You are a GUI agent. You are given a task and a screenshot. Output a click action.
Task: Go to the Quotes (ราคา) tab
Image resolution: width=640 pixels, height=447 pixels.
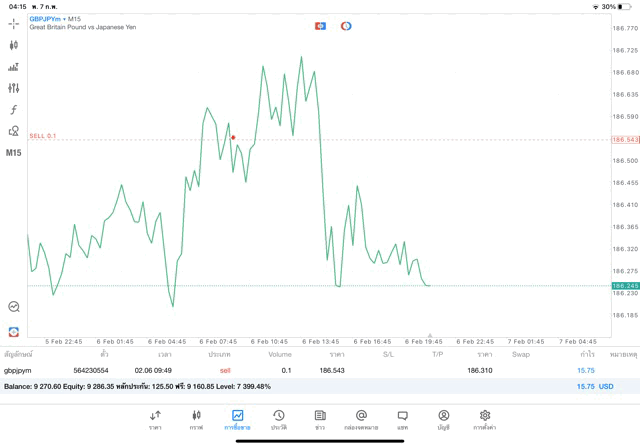click(155, 419)
